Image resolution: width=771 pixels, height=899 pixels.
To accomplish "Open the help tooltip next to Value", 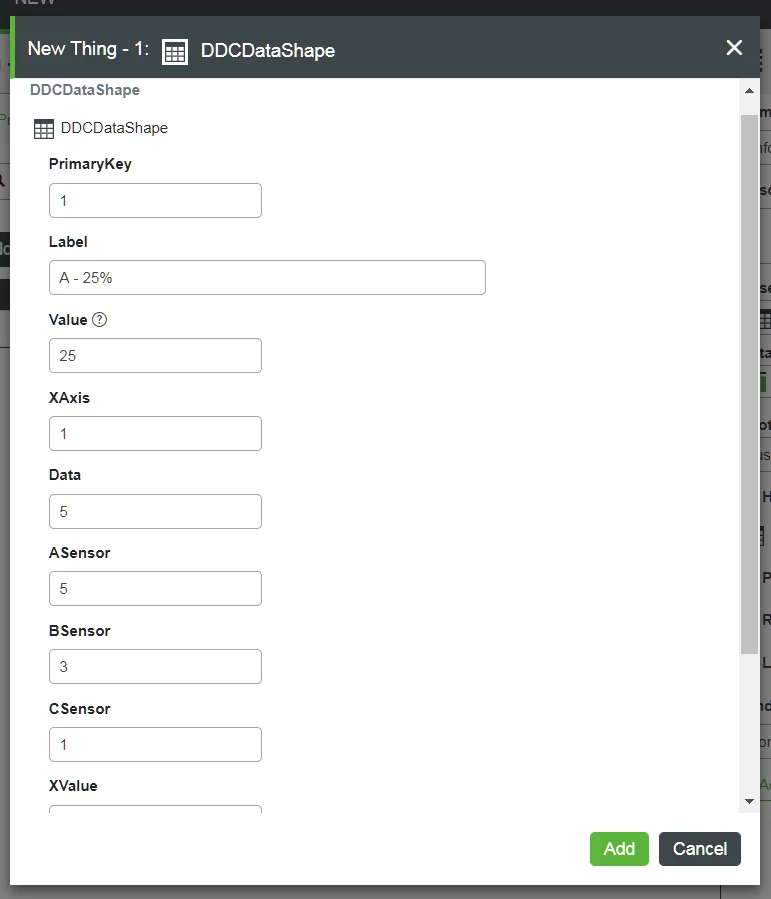I will [100, 318].
